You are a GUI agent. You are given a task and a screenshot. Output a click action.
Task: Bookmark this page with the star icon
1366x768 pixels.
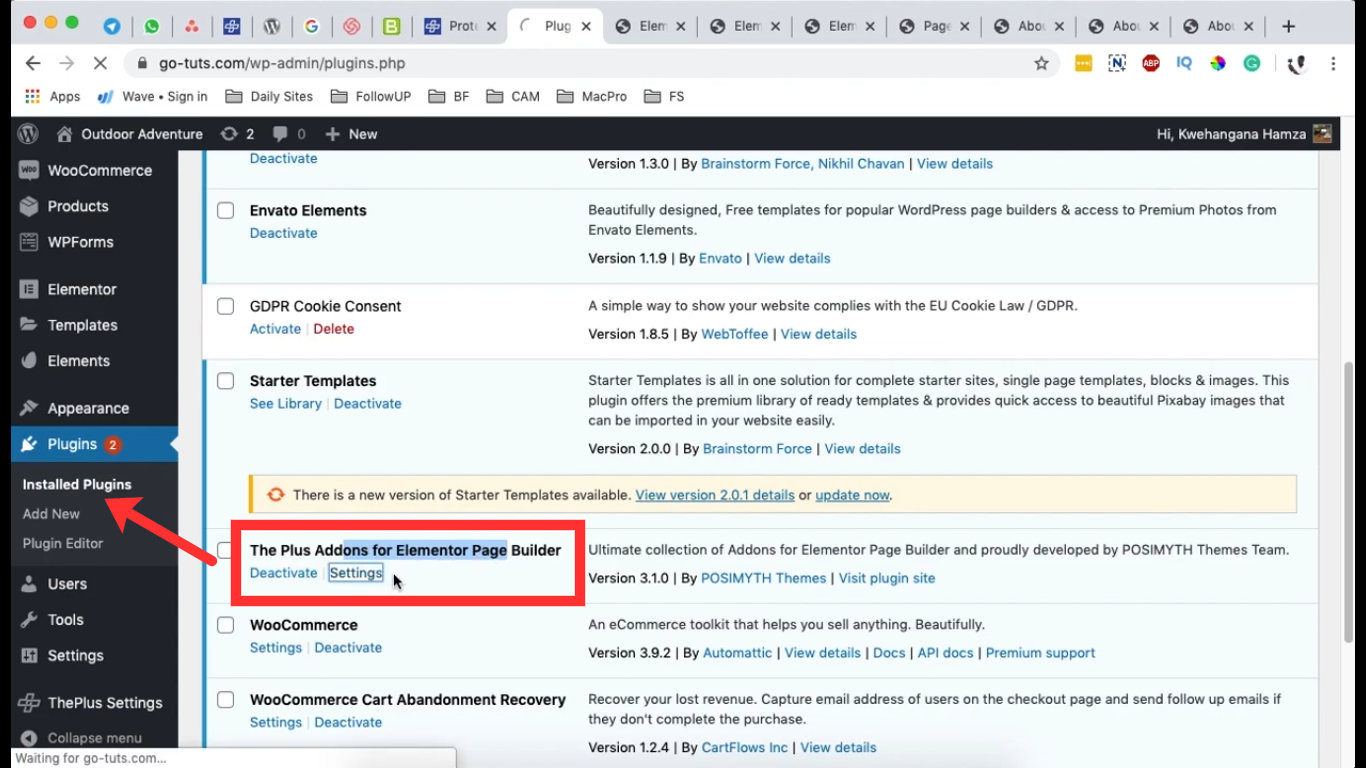[x=1041, y=63]
